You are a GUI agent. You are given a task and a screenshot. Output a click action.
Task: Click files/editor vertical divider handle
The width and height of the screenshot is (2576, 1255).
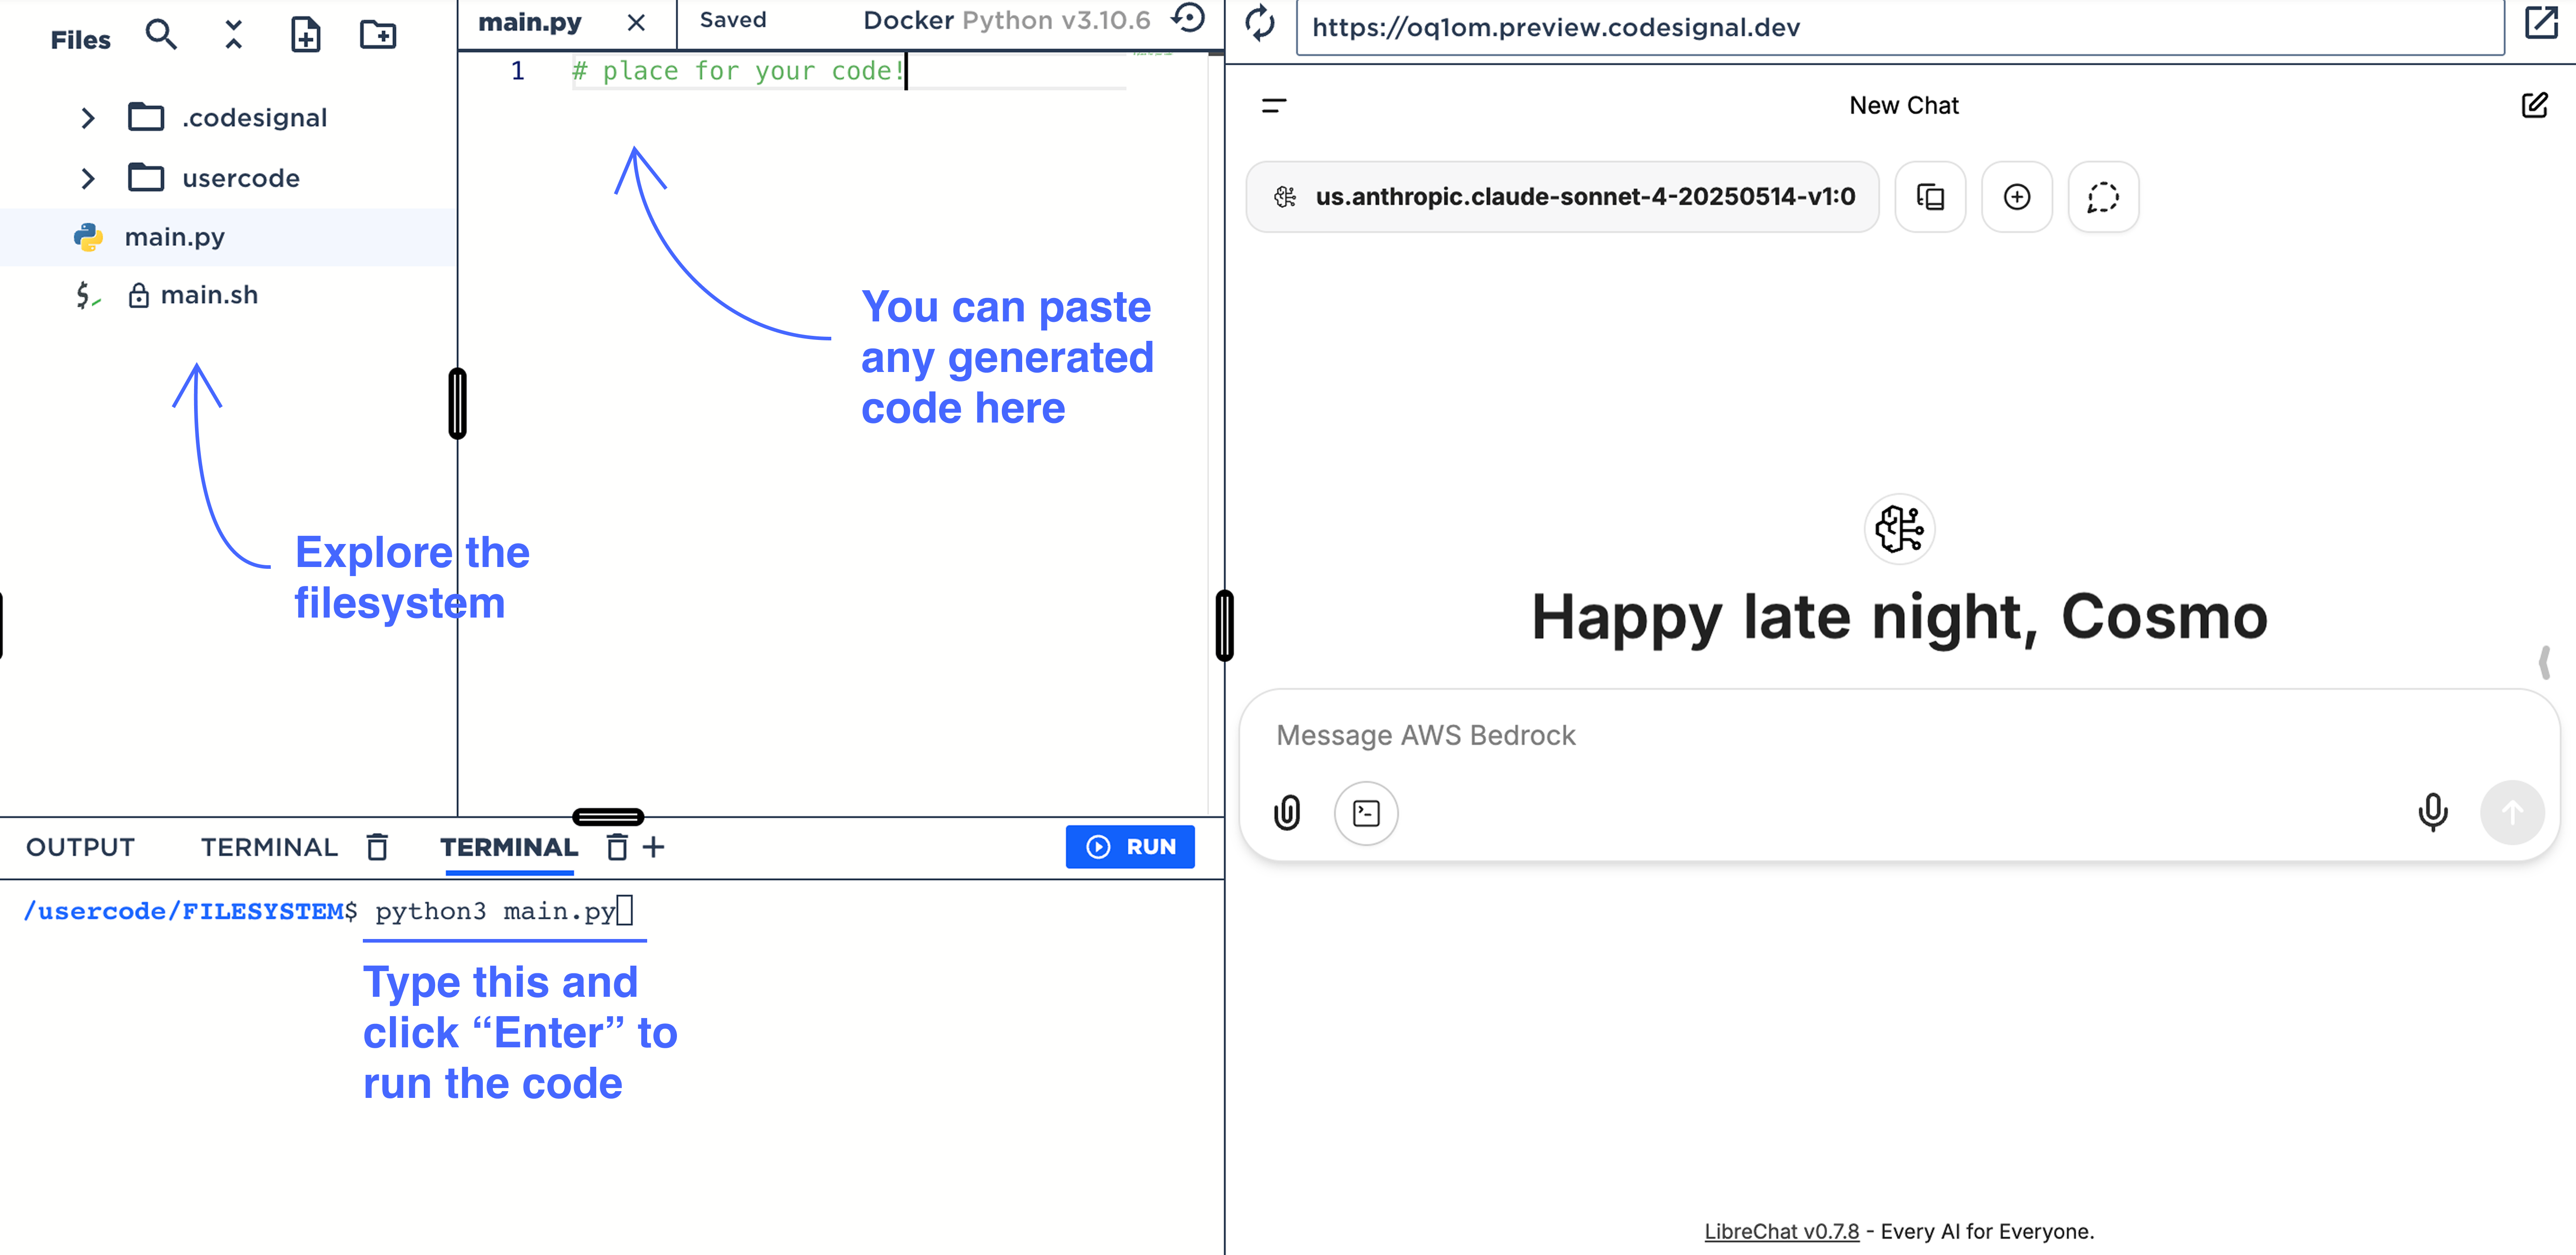[457, 403]
